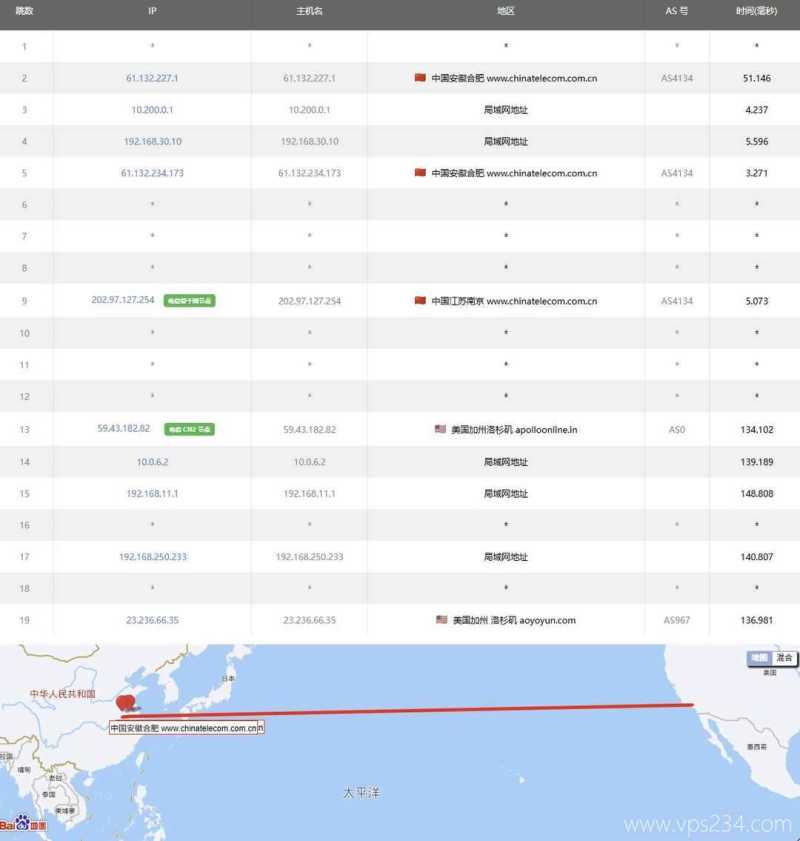Click IP address 192.168.250.233 in hop 17

152,557
